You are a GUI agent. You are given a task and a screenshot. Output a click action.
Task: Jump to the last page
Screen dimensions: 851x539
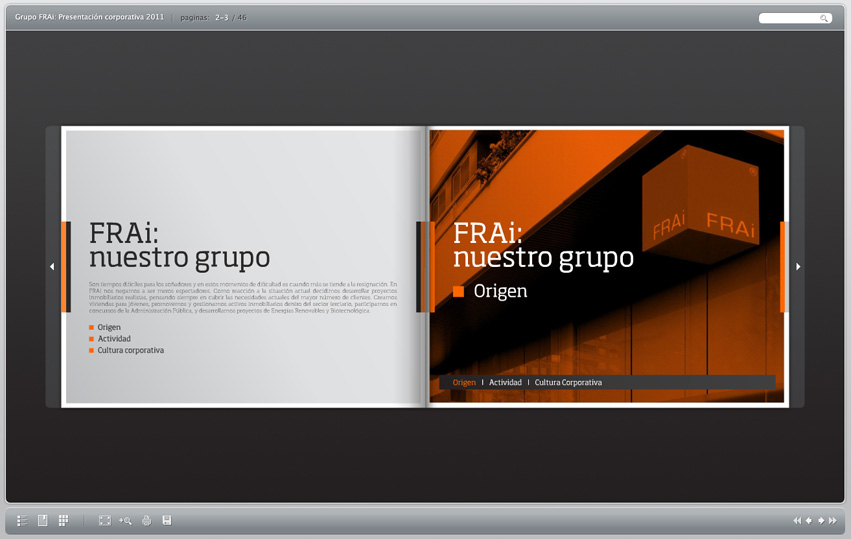point(833,521)
